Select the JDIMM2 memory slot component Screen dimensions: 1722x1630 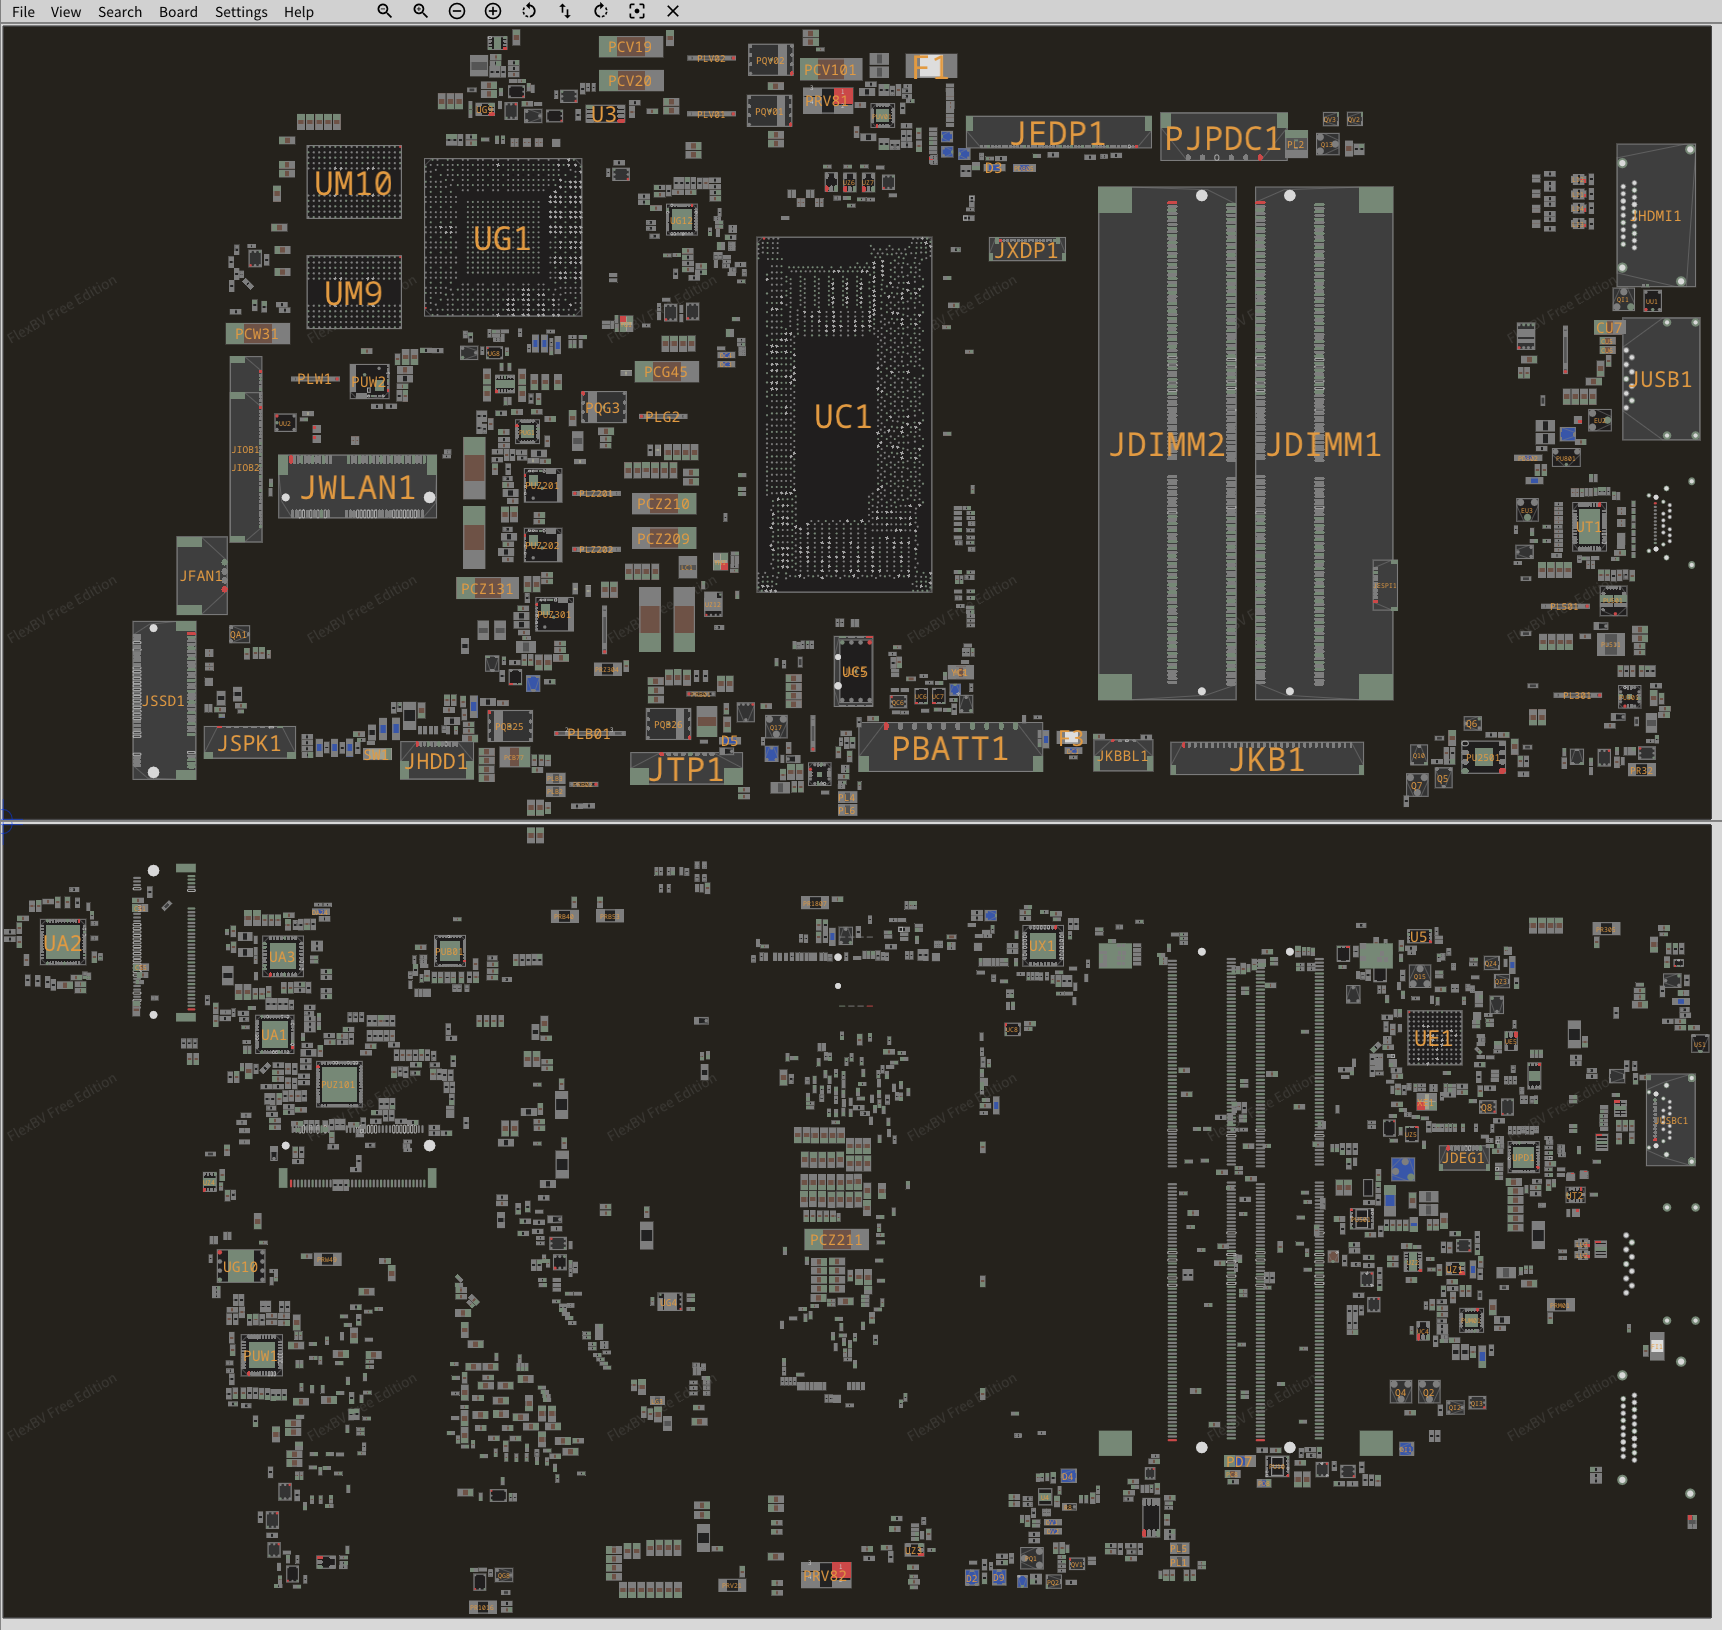pos(1166,444)
